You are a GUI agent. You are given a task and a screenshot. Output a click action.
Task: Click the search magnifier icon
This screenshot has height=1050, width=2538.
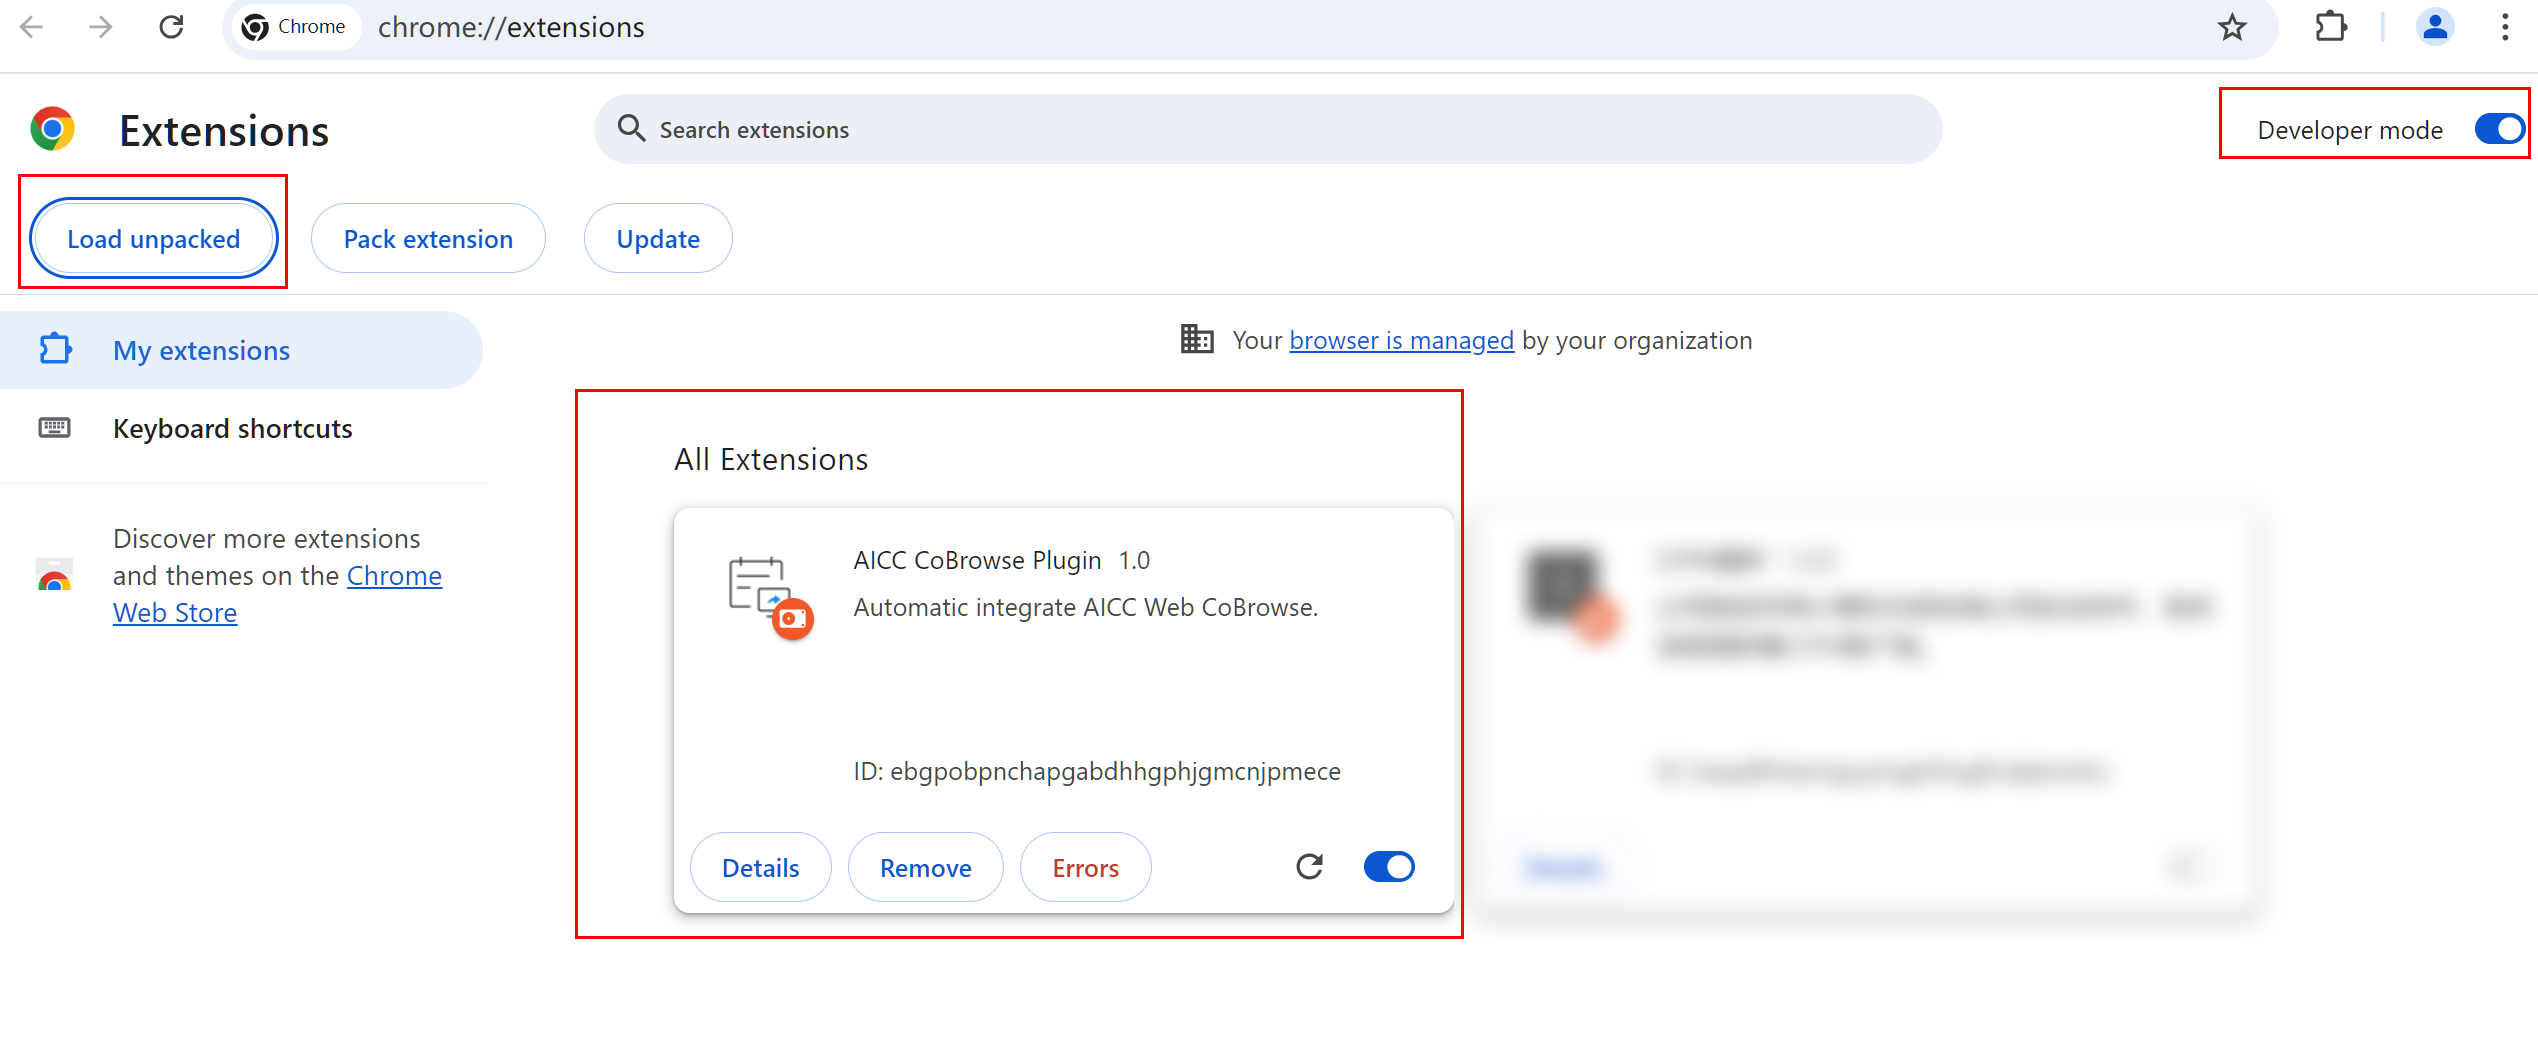[631, 128]
